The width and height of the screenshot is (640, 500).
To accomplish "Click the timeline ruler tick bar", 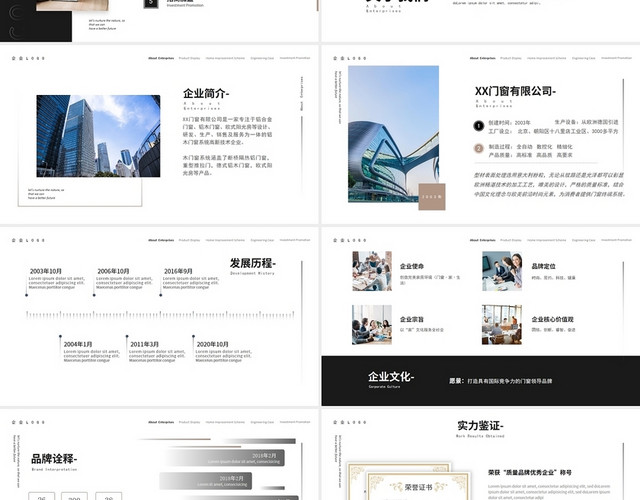I will click(x=160, y=315).
